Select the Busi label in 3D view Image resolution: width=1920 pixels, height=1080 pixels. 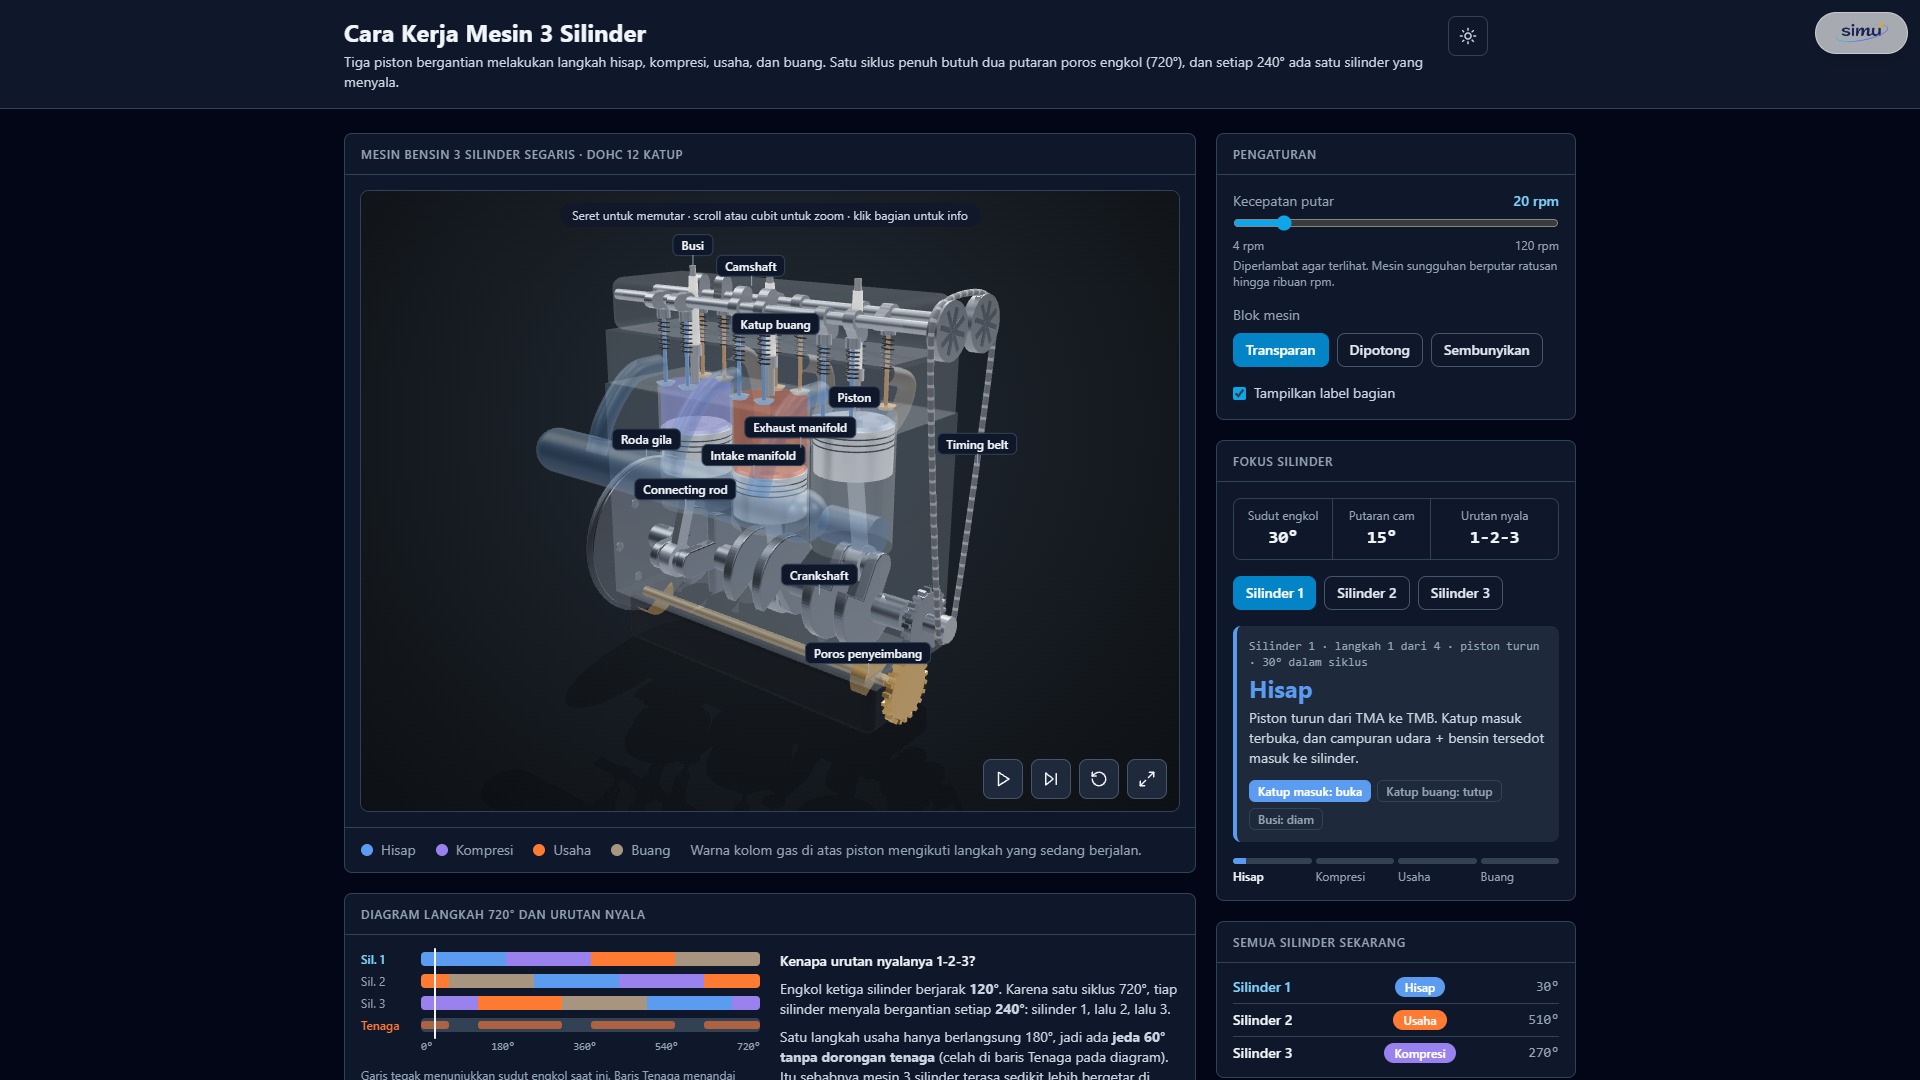692,246
